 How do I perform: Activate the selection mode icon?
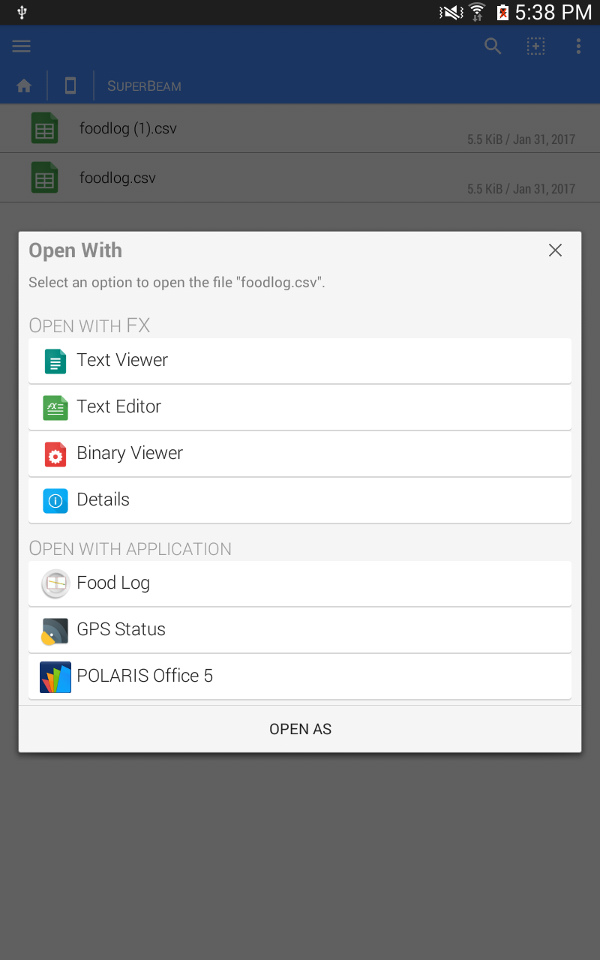[536, 46]
